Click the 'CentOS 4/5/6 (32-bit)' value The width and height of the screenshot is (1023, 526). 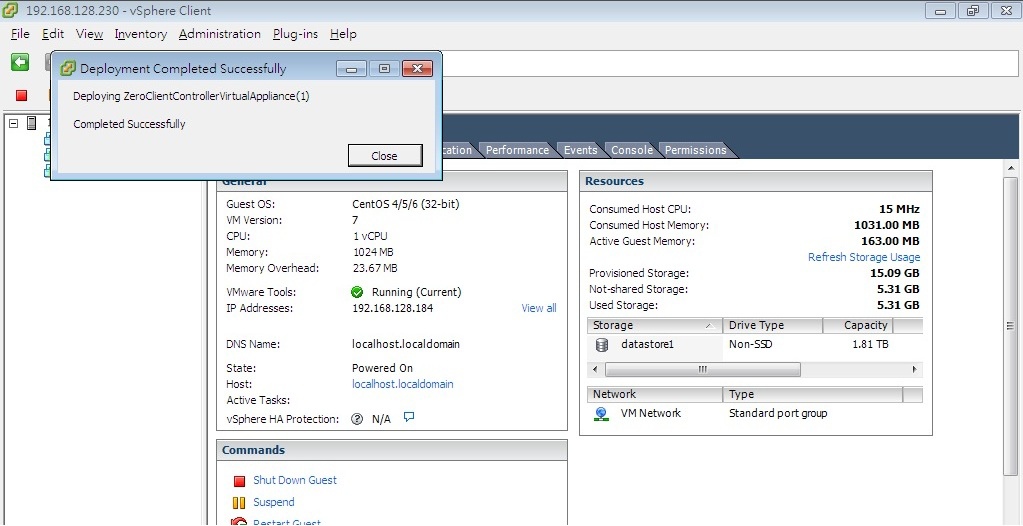click(406, 204)
